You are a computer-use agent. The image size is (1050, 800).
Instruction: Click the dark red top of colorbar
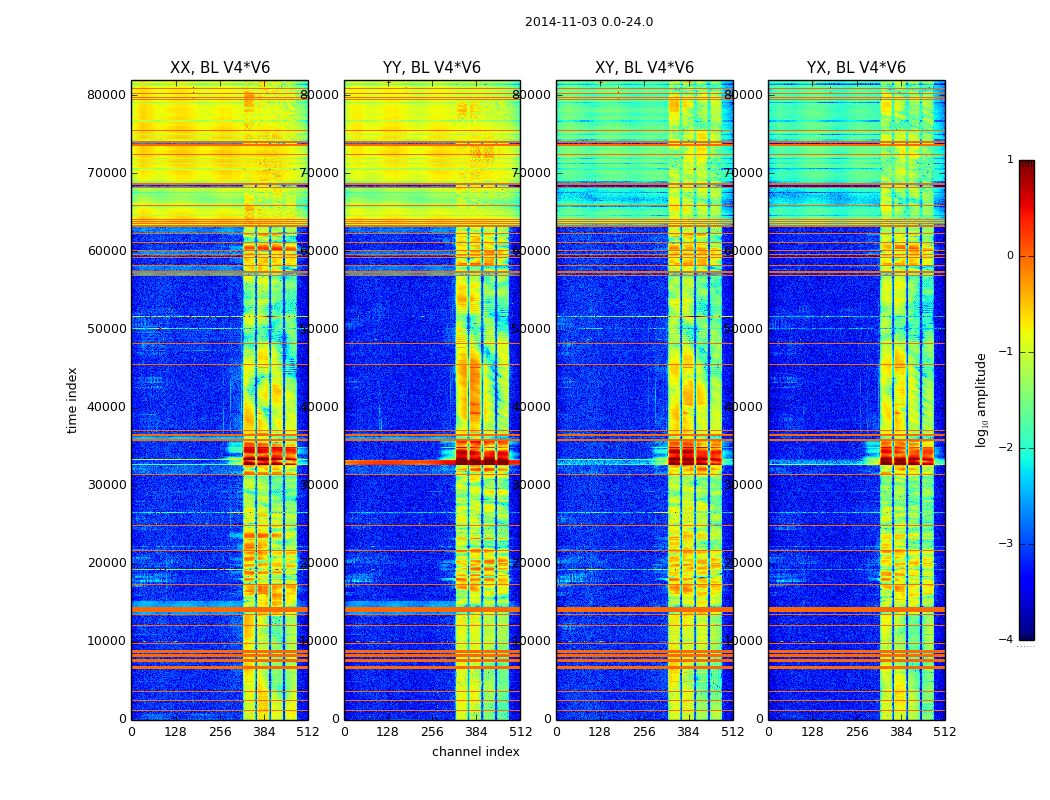1027,165
